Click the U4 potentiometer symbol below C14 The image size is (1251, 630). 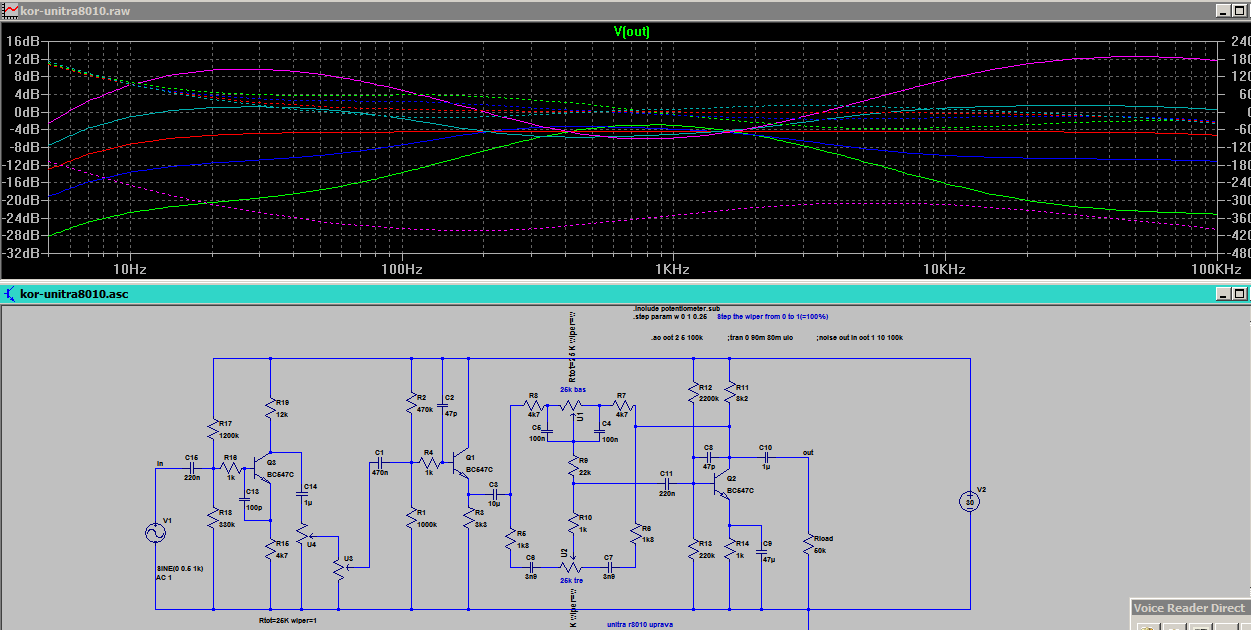[x=301, y=532]
